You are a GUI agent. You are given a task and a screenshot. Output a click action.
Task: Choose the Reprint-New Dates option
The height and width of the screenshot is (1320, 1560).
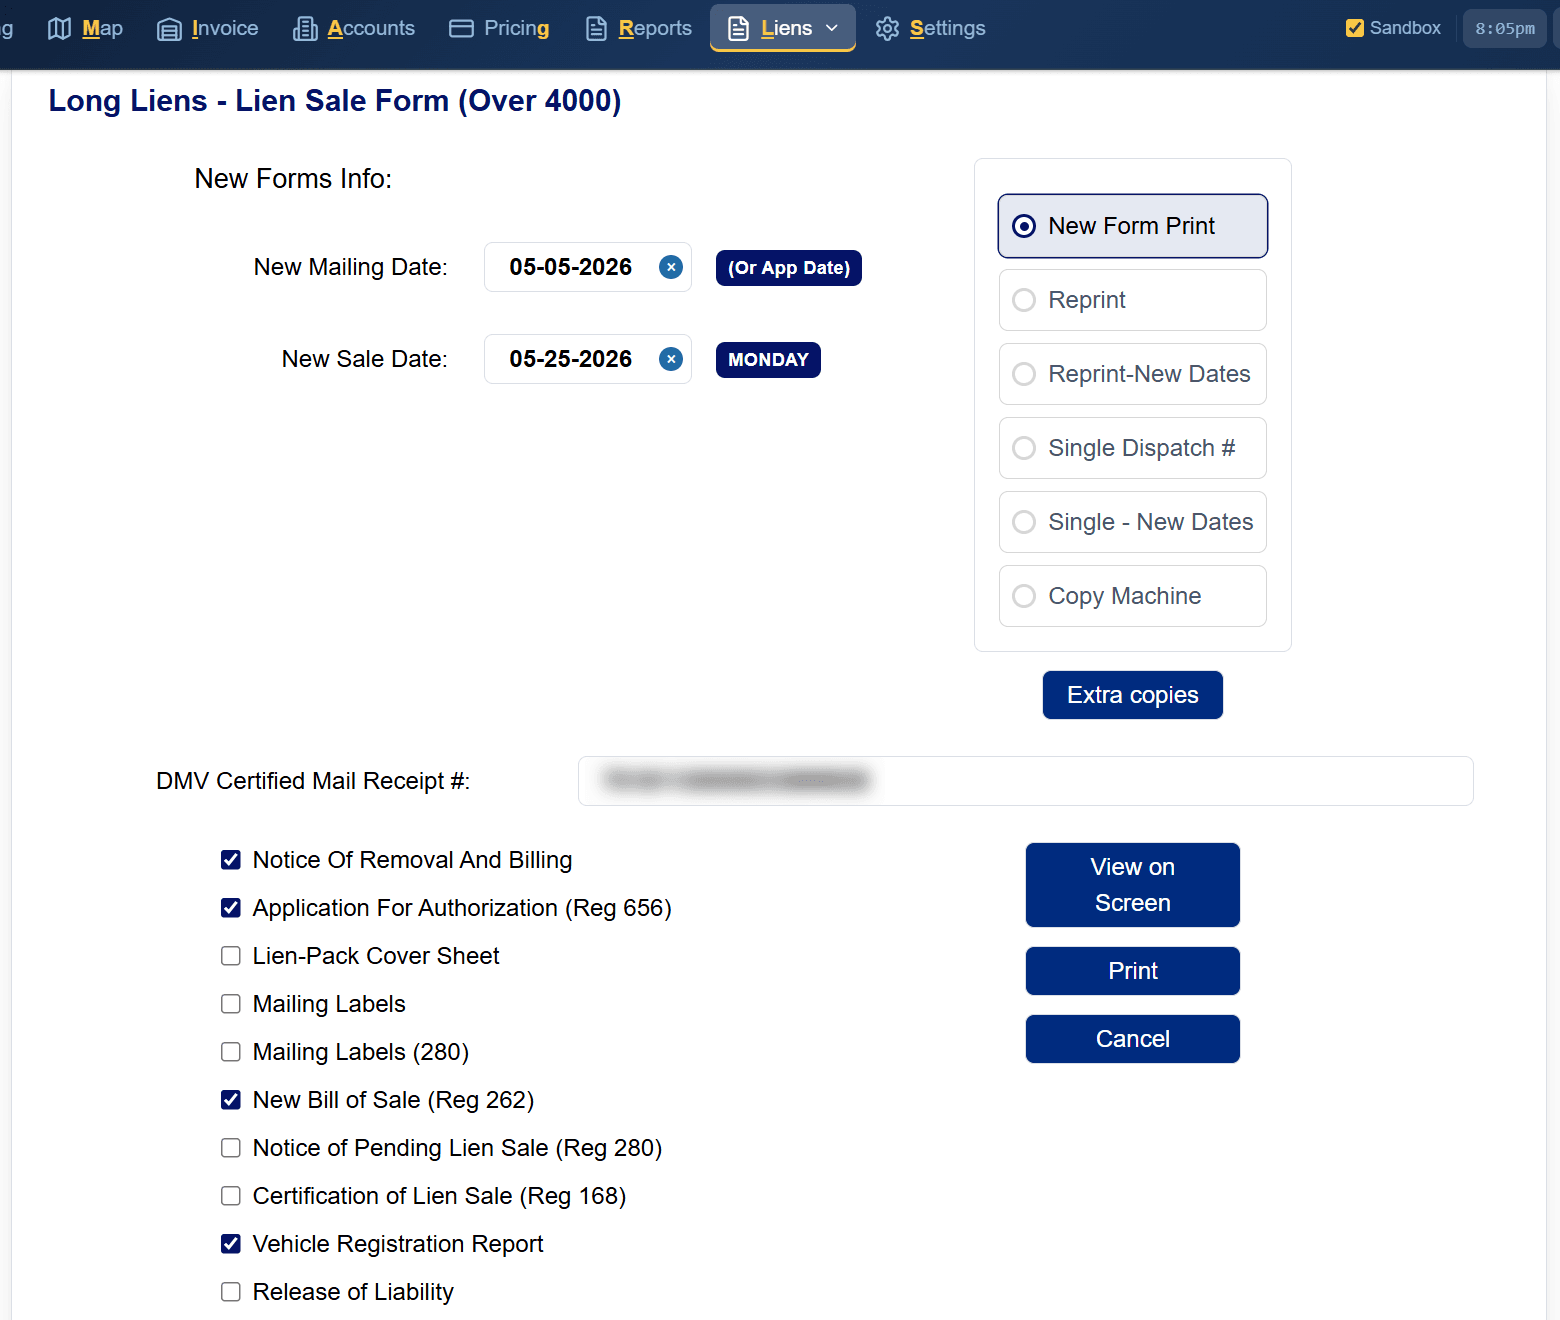[1132, 374]
